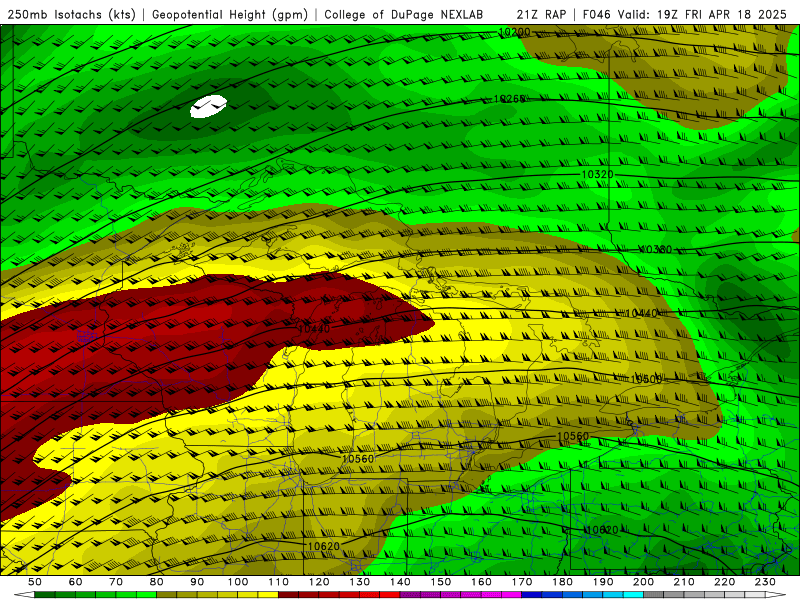The width and height of the screenshot is (800, 600).
Task: Click the 60 tick label on the colorbar
Action: click(x=76, y=582)
